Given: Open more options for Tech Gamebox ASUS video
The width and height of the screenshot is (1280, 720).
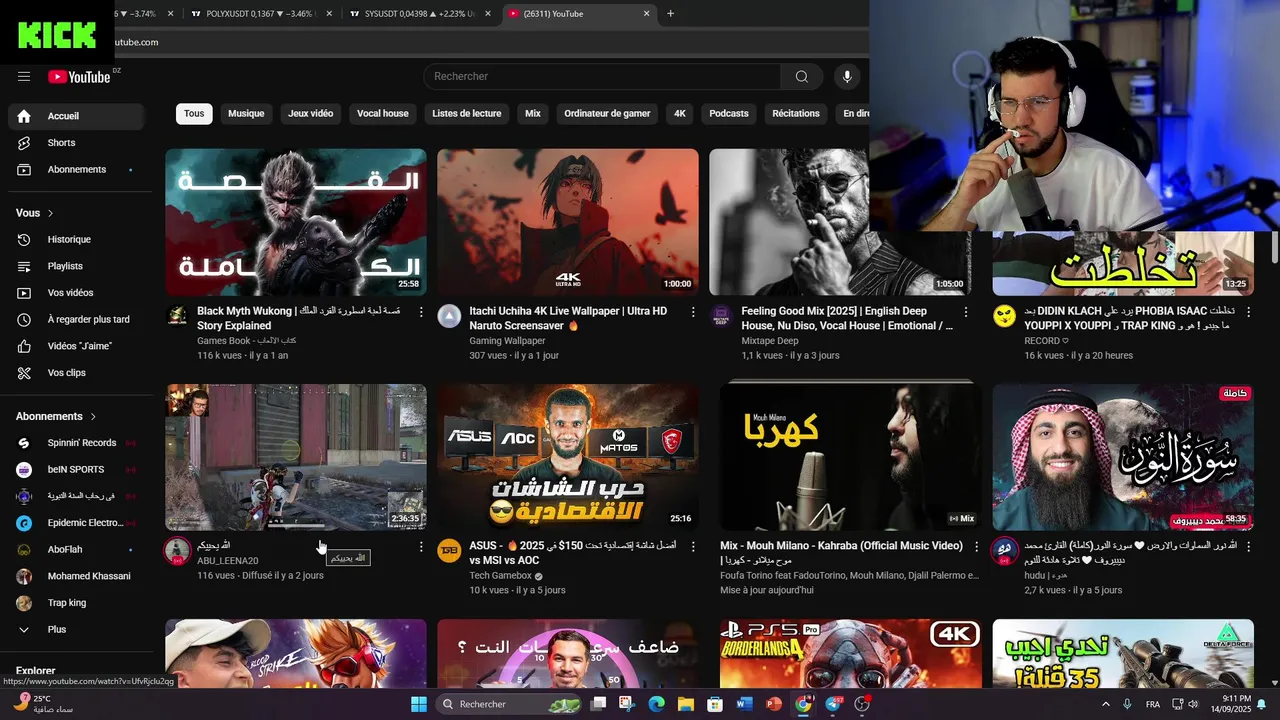Looking at the screenshot, I should [x=693, y=547].
